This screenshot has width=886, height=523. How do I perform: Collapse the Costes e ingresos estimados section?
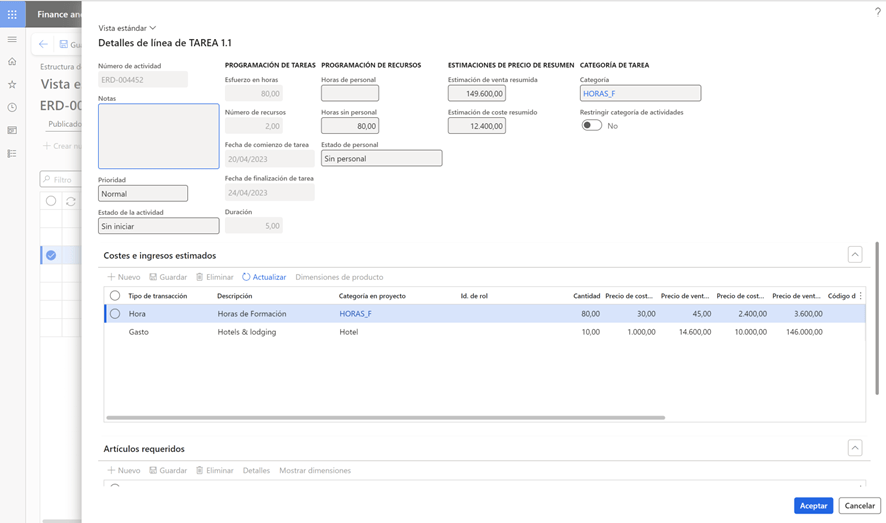855,255
